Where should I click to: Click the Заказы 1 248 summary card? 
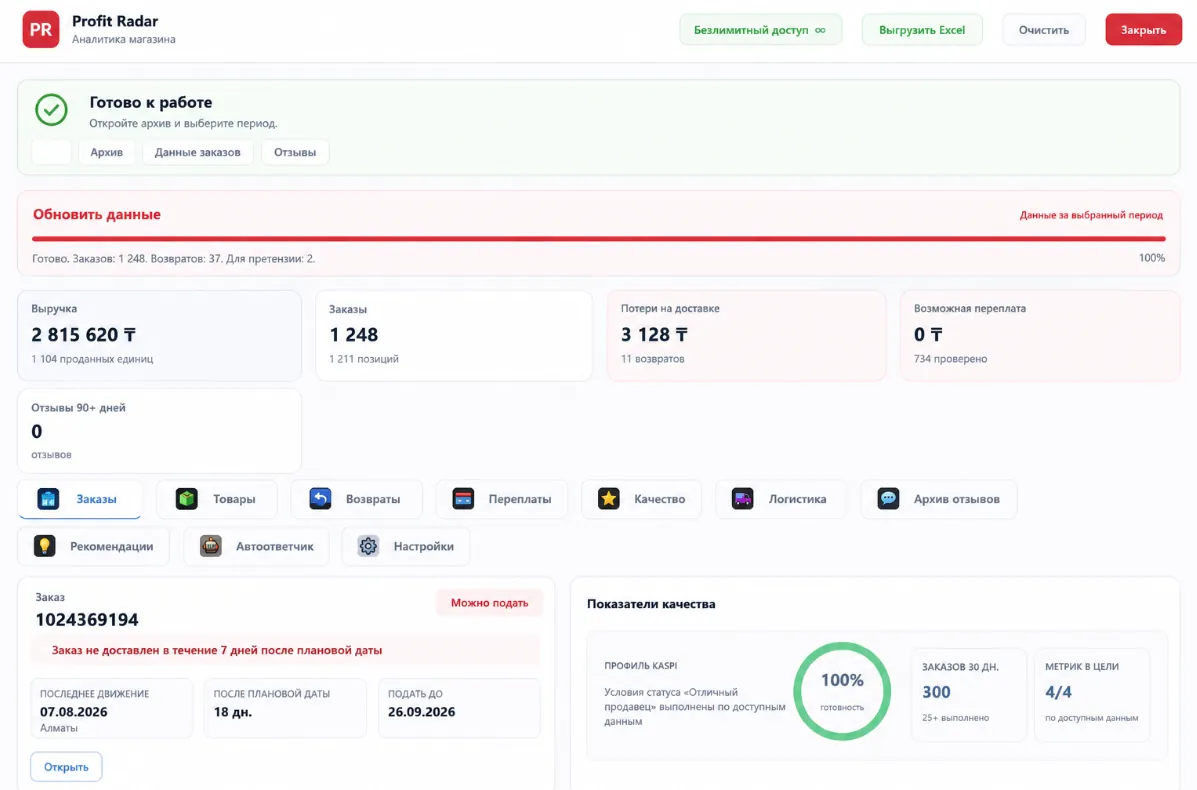click(454, 335)
